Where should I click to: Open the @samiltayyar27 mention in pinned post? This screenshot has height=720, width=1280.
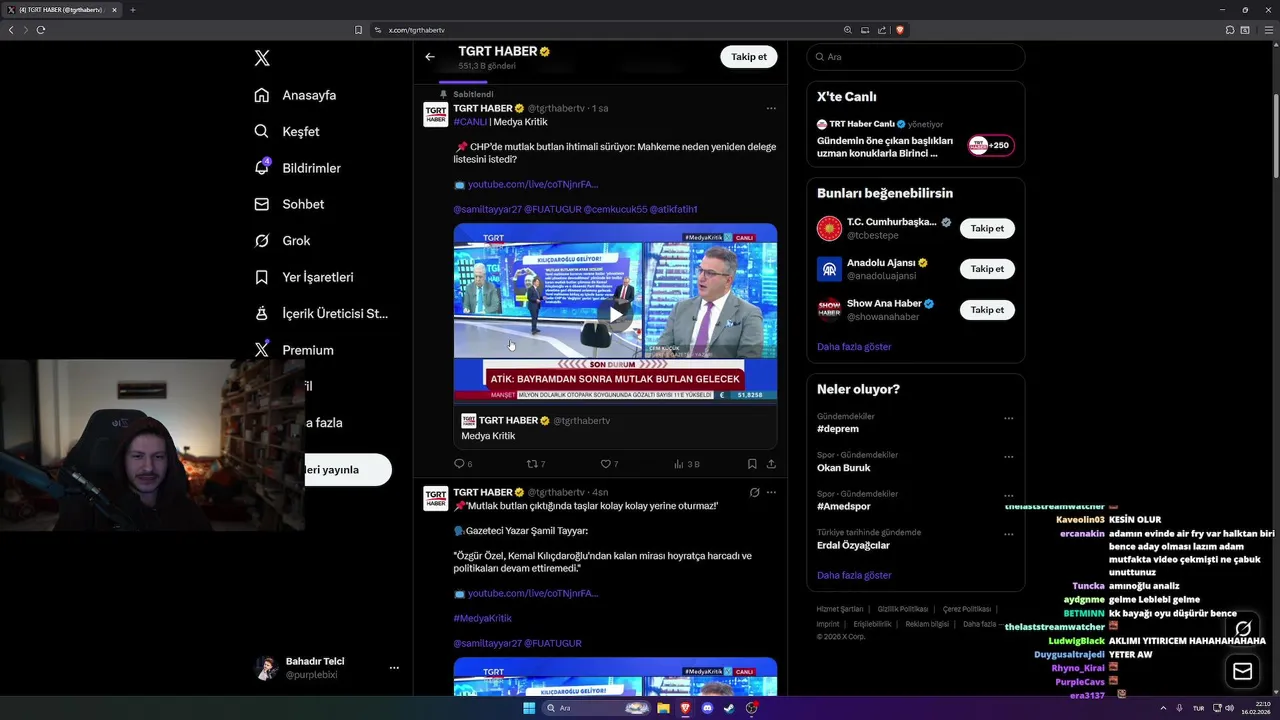487,209
